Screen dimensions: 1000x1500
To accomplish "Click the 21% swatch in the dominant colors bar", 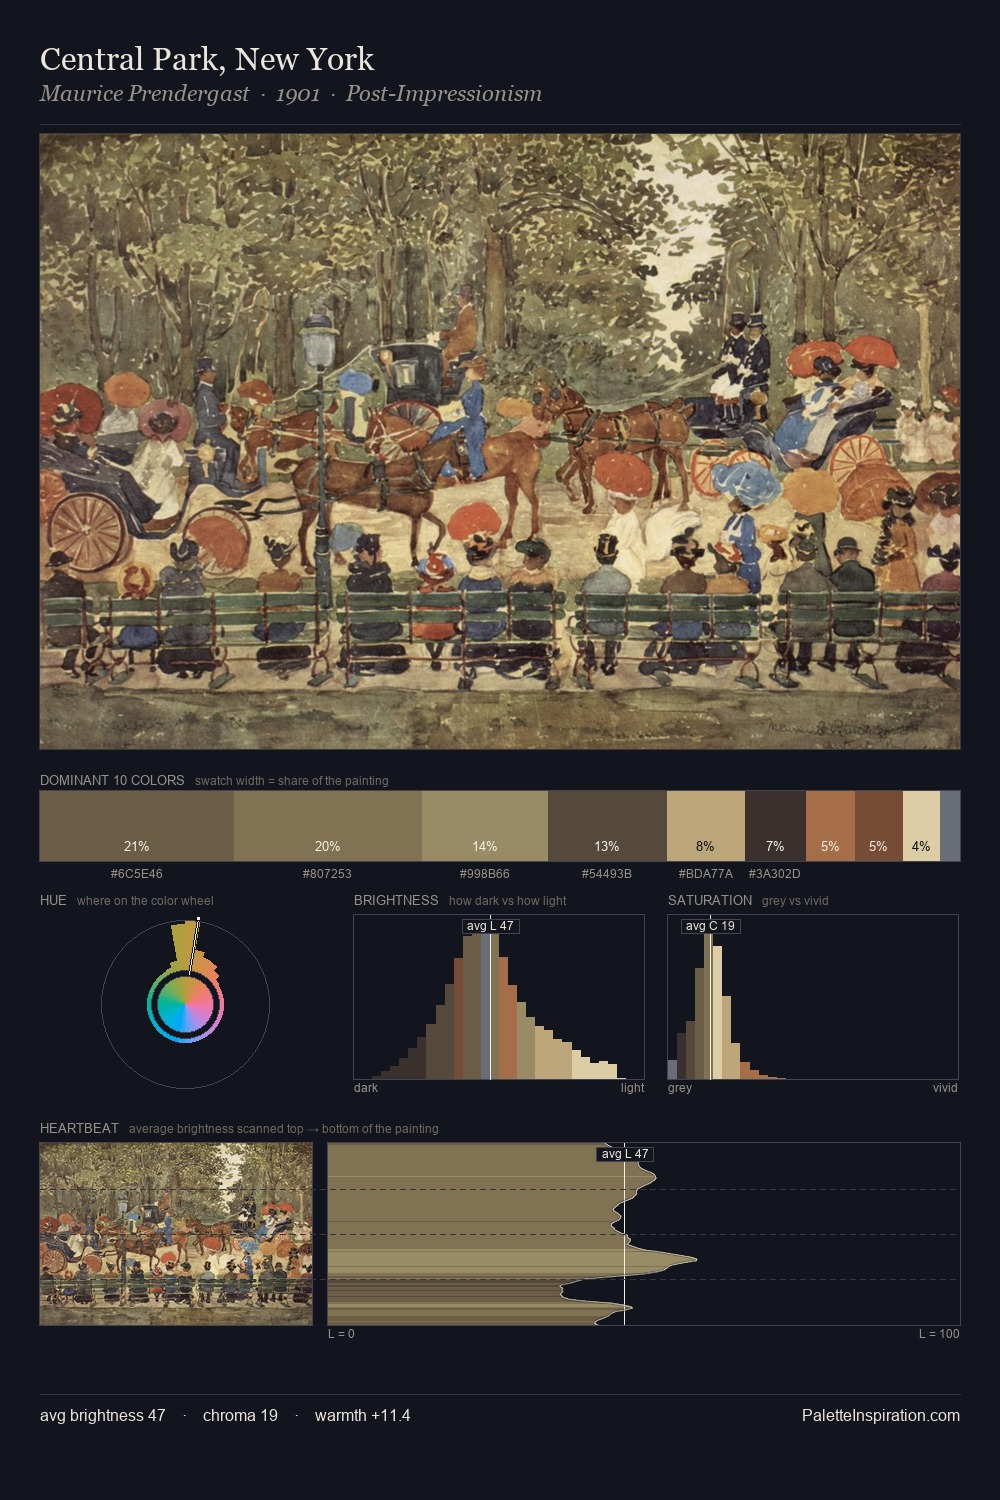I will click(137, 826).
